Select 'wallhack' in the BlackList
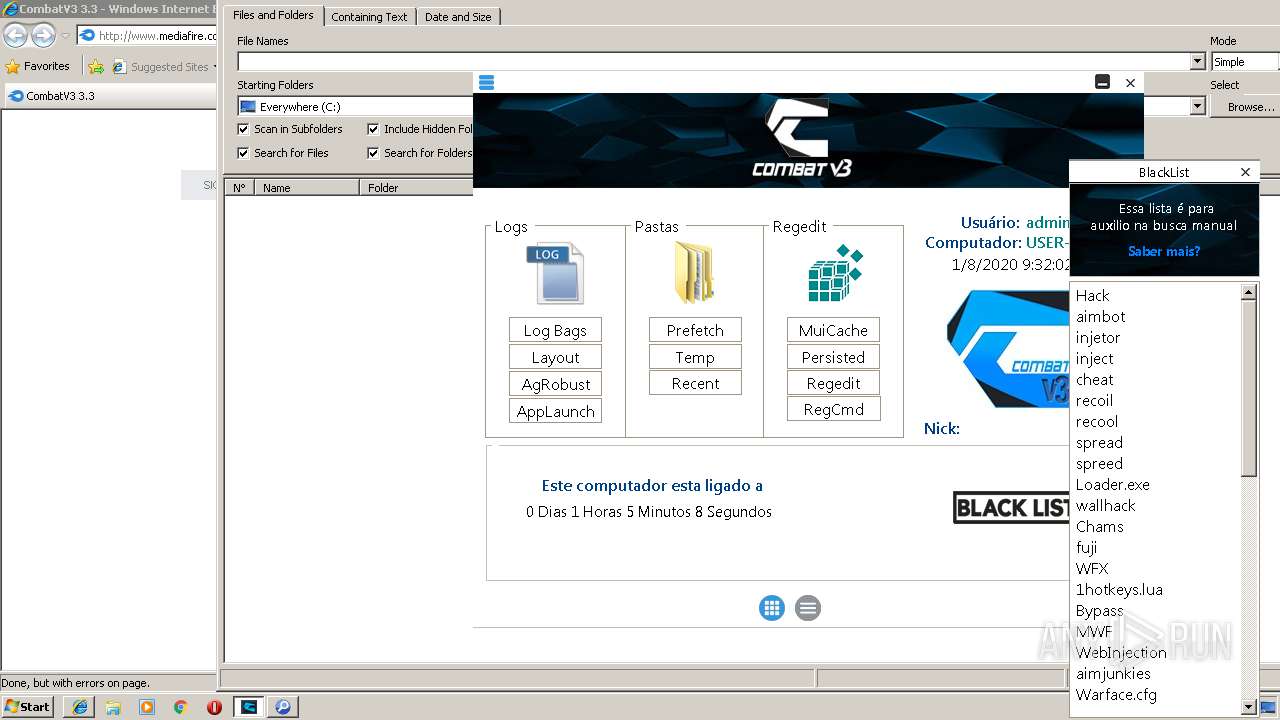Viewport: 1280px width, 720px height. (x=1105, y=506)
